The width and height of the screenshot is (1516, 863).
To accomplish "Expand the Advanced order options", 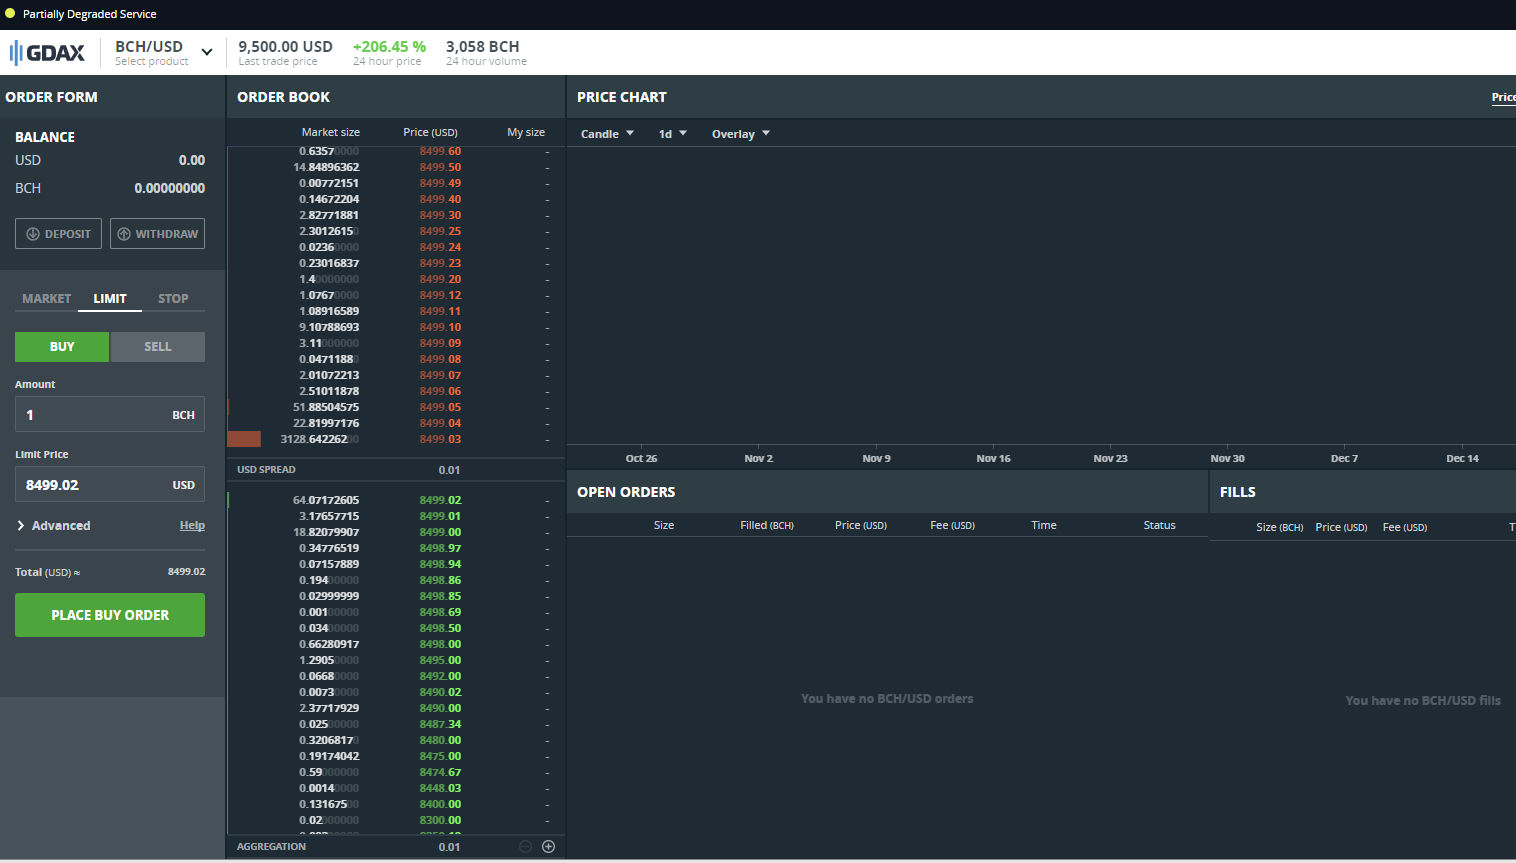I will click(x=54, y=525).
